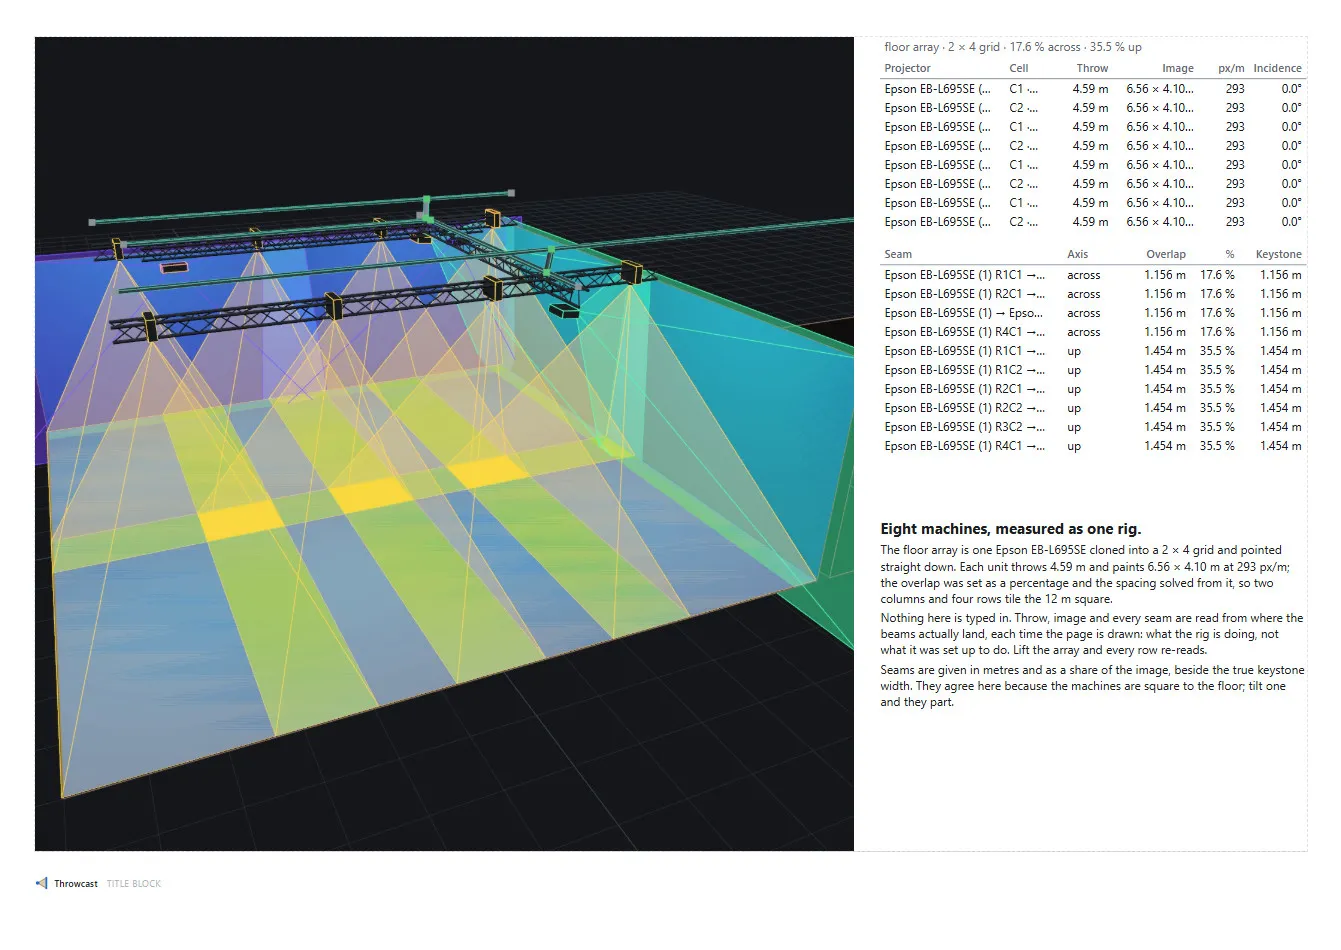Select seam row 'Epson EB-L695SE (1) → Epso...'
The height and width of the screenshot is (950, 1341).
[1093, 313]
